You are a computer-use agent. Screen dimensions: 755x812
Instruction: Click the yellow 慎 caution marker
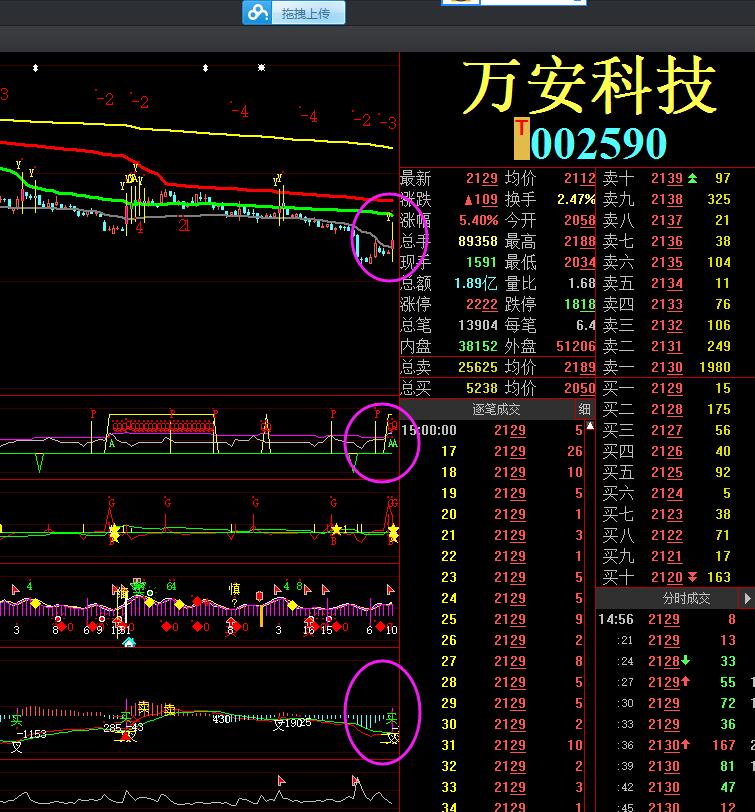point(234,589)
